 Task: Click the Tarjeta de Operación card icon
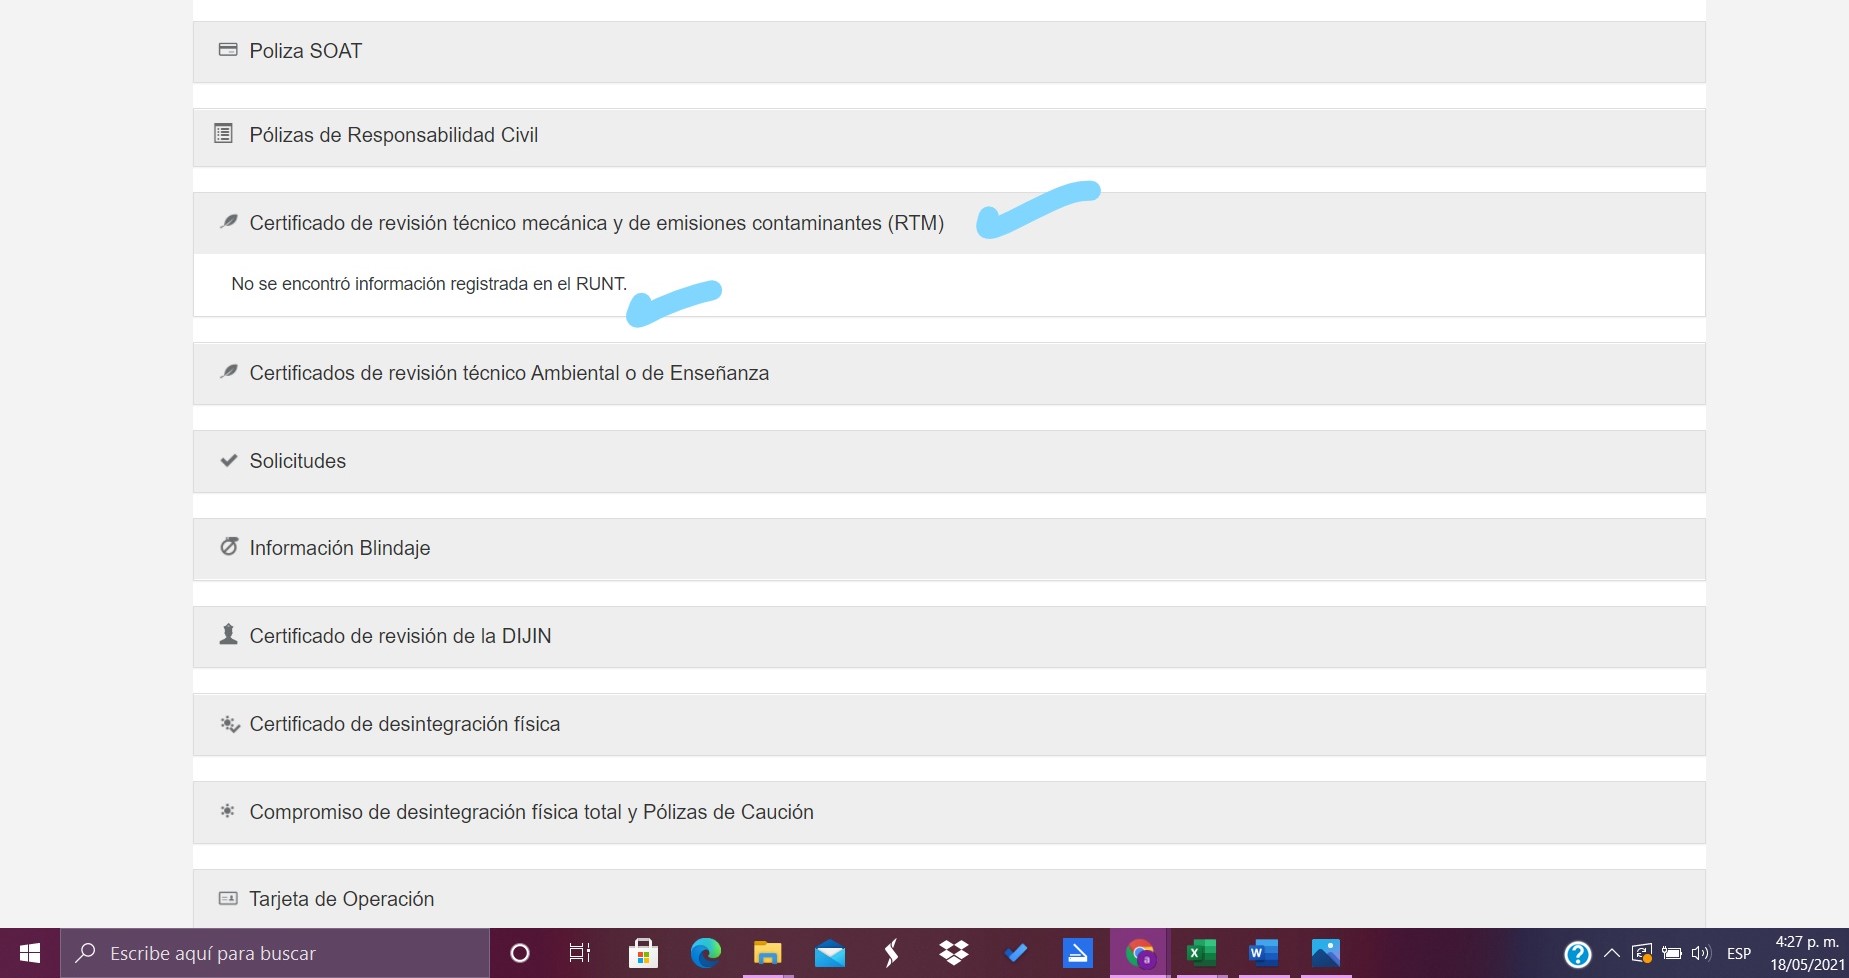pyautogui.click(x=228, y=898)
